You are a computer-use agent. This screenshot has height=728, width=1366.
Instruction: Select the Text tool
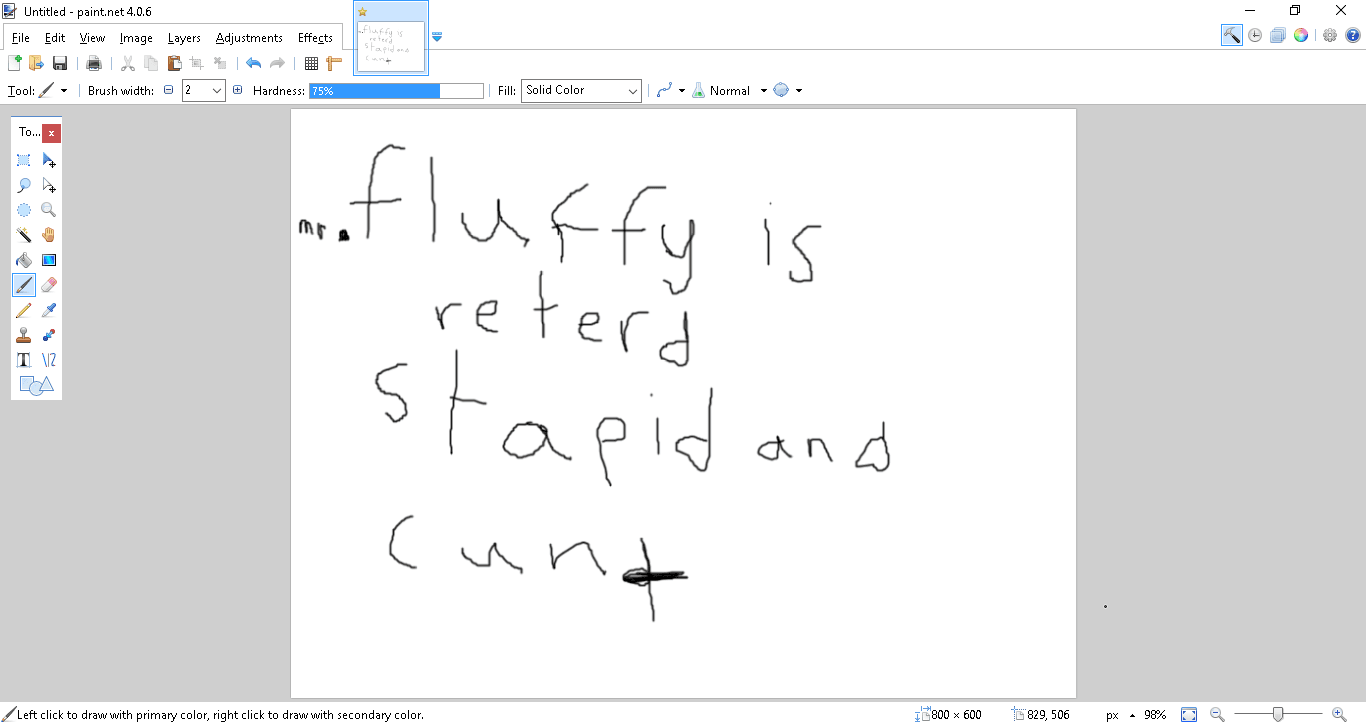click(x=24, y=360)
